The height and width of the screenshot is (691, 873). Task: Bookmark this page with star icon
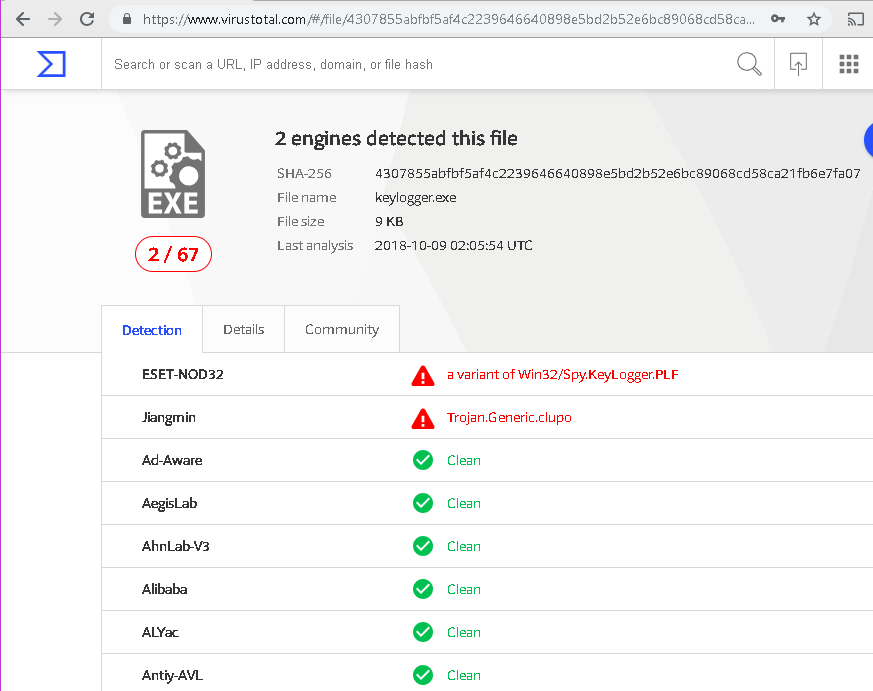tap(814, 19)
